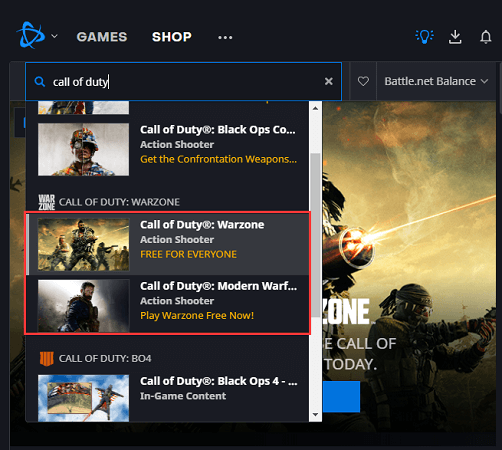Expand the Battle.net logo dropdown chevron
The image size is (502, 450).
55,36
